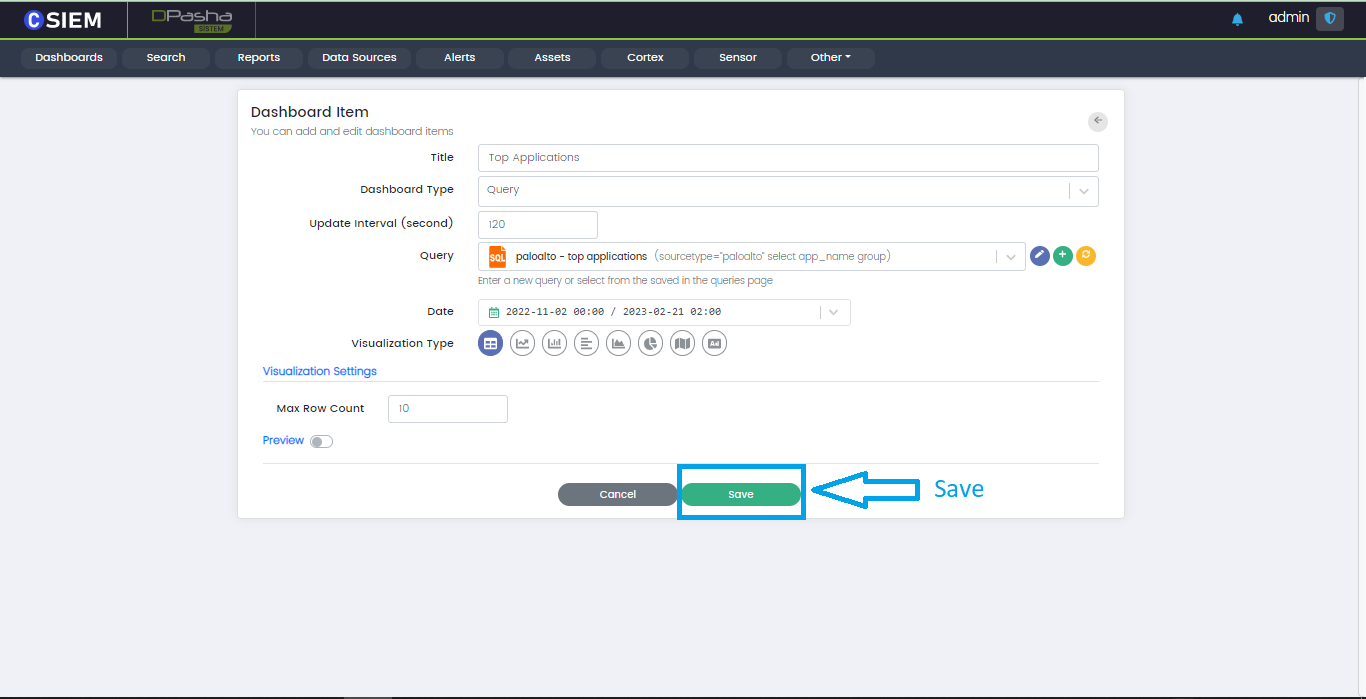Click the Max Row Count field
Viewport: 1366px width, 699px height.
pos(447,409)
